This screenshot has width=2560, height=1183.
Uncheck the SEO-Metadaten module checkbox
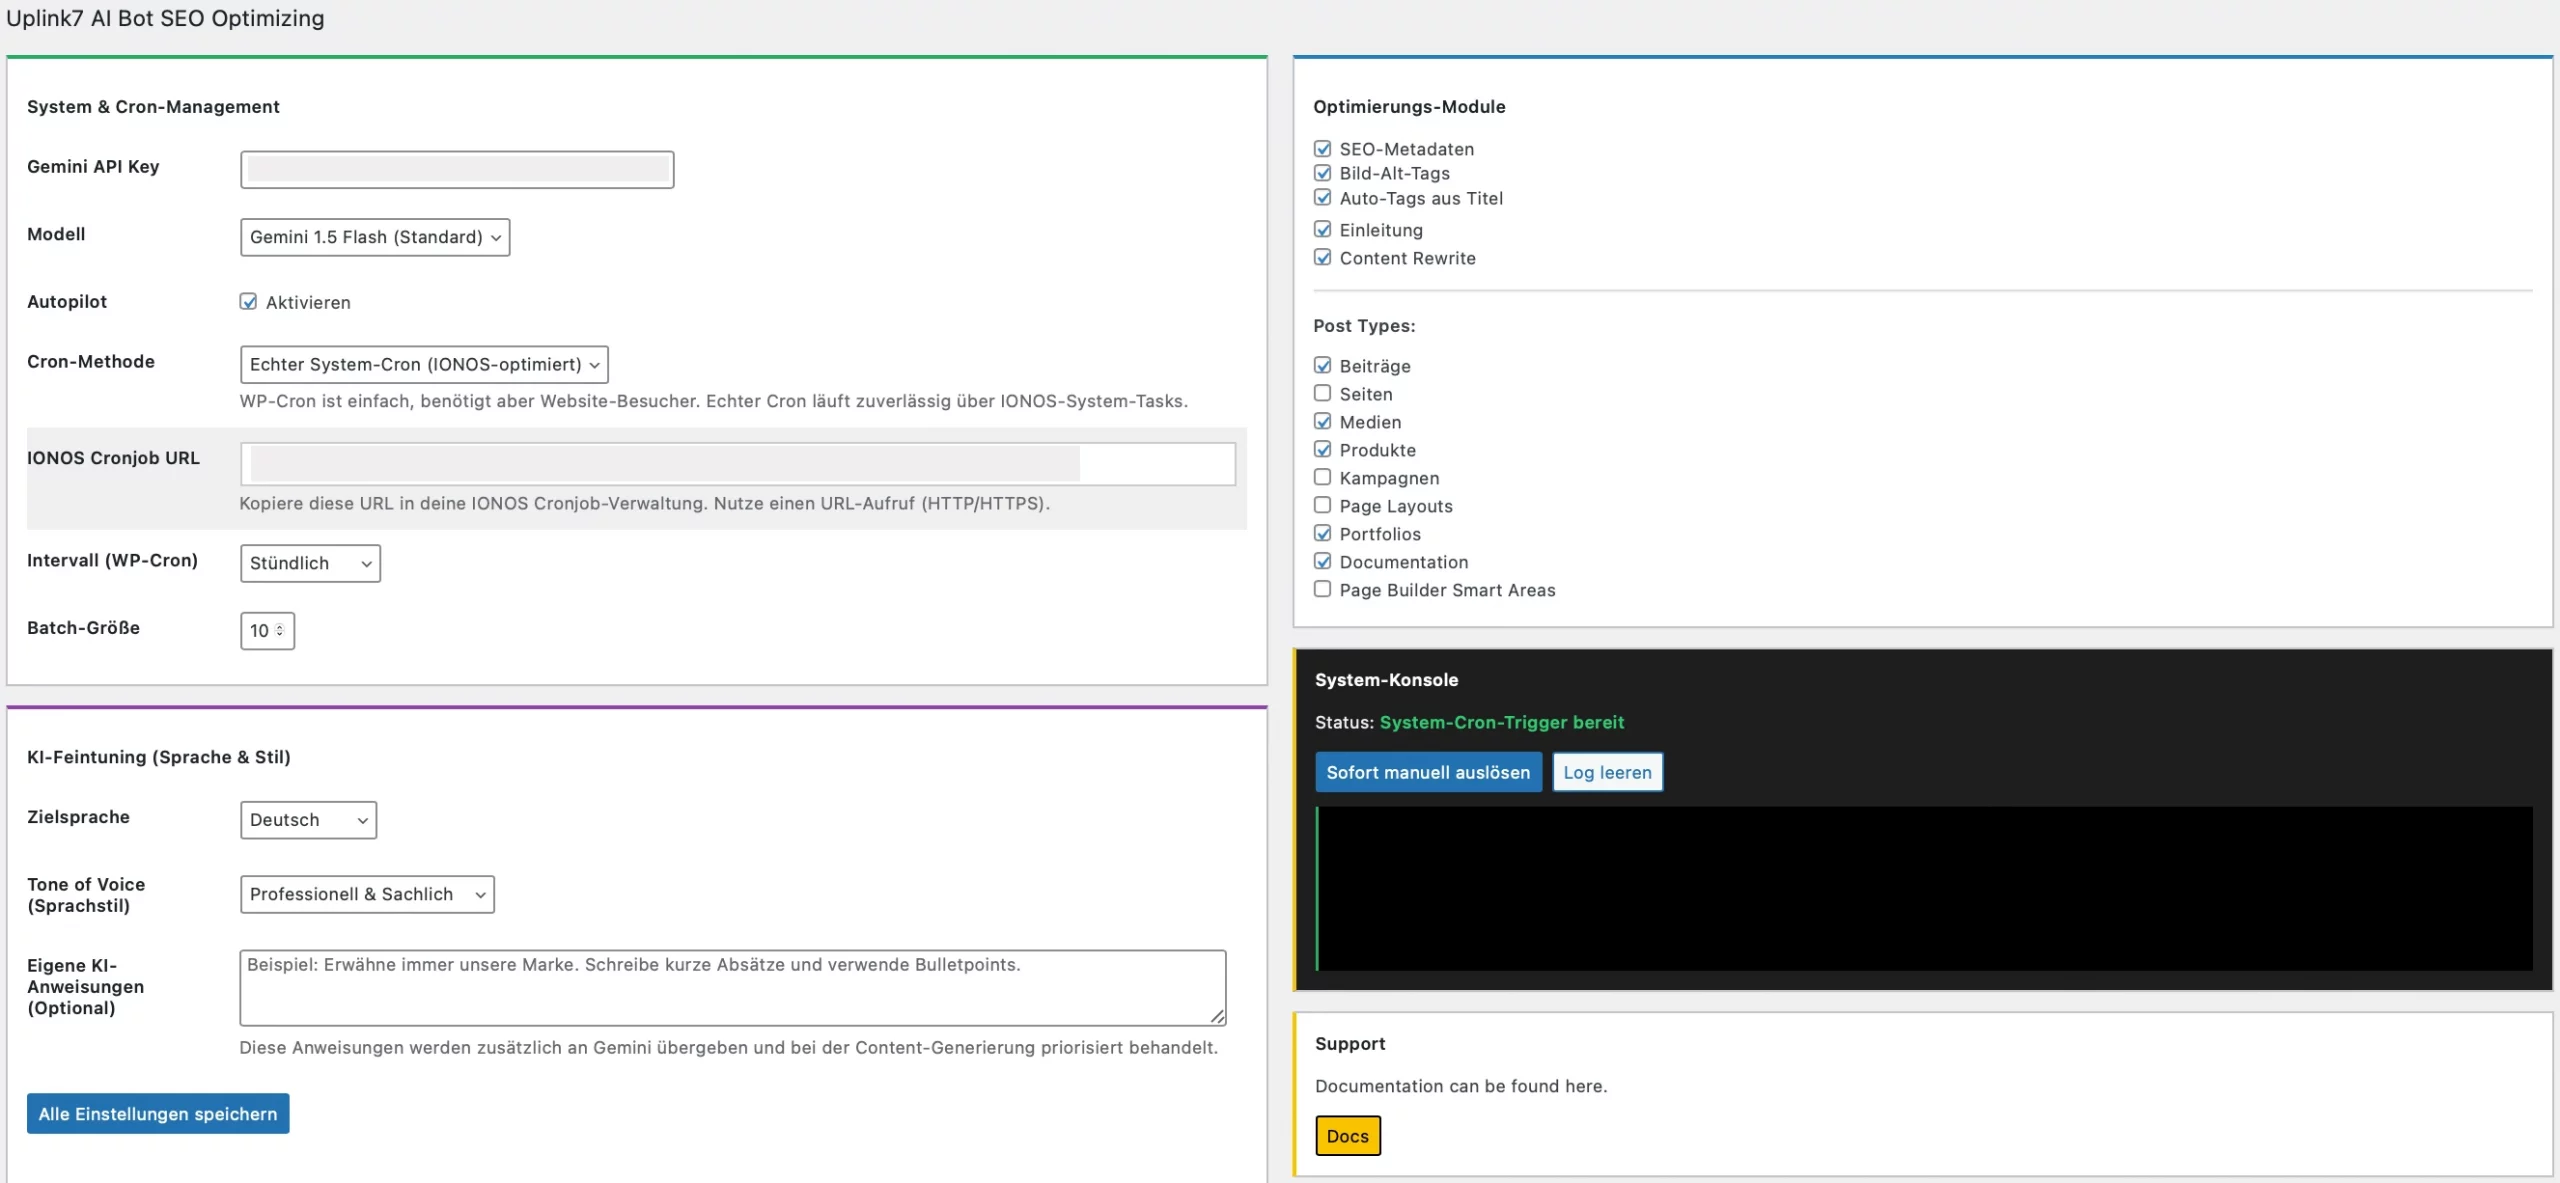coord(1322,149)
